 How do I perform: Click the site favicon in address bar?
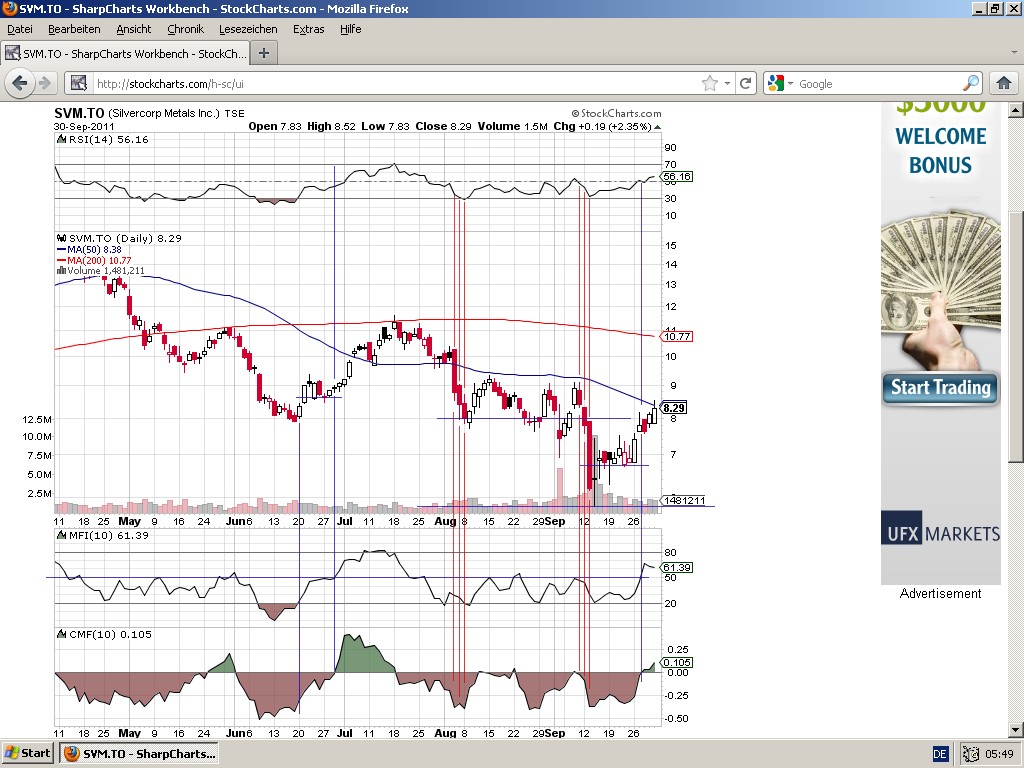(79, 84)
